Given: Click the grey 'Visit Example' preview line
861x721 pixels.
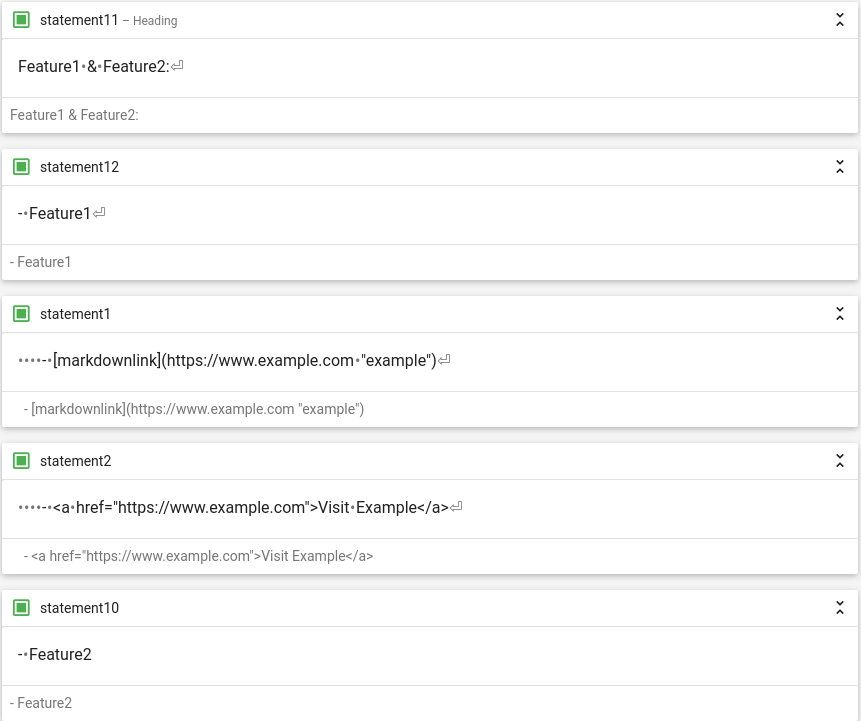Looking at the screenshot, I should coord(198,556).
